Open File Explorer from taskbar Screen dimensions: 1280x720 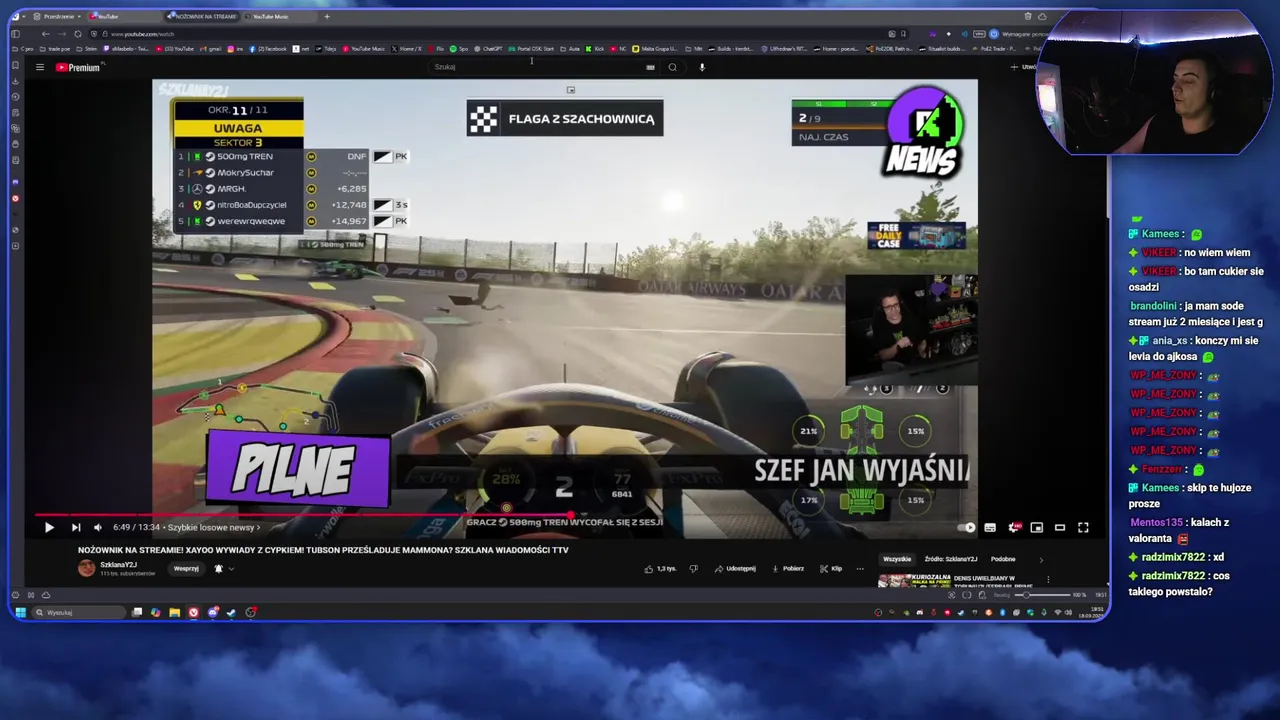[x=174, y=612]
